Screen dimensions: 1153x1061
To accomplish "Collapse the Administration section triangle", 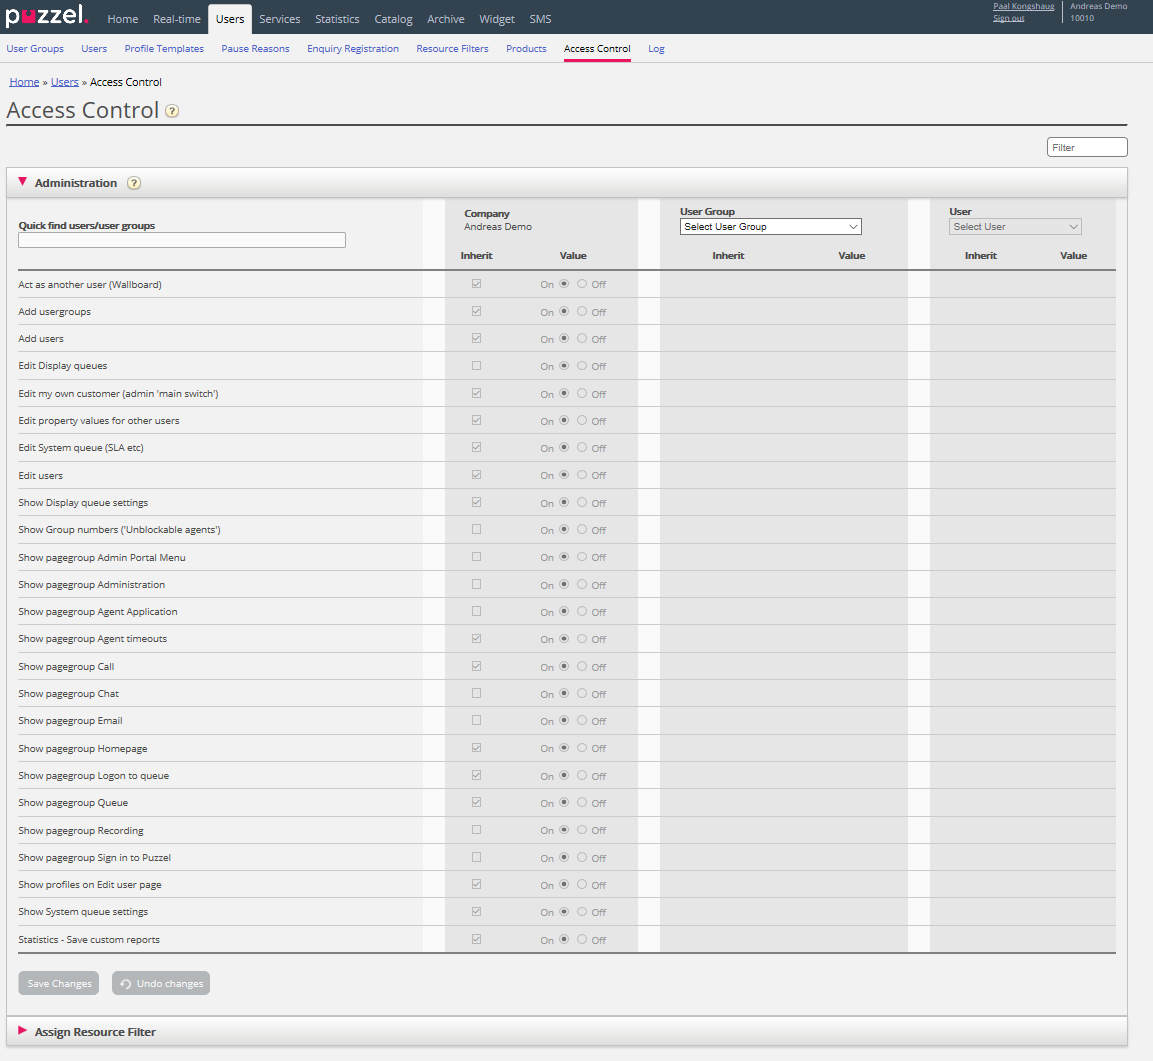I will coord(23,182).
